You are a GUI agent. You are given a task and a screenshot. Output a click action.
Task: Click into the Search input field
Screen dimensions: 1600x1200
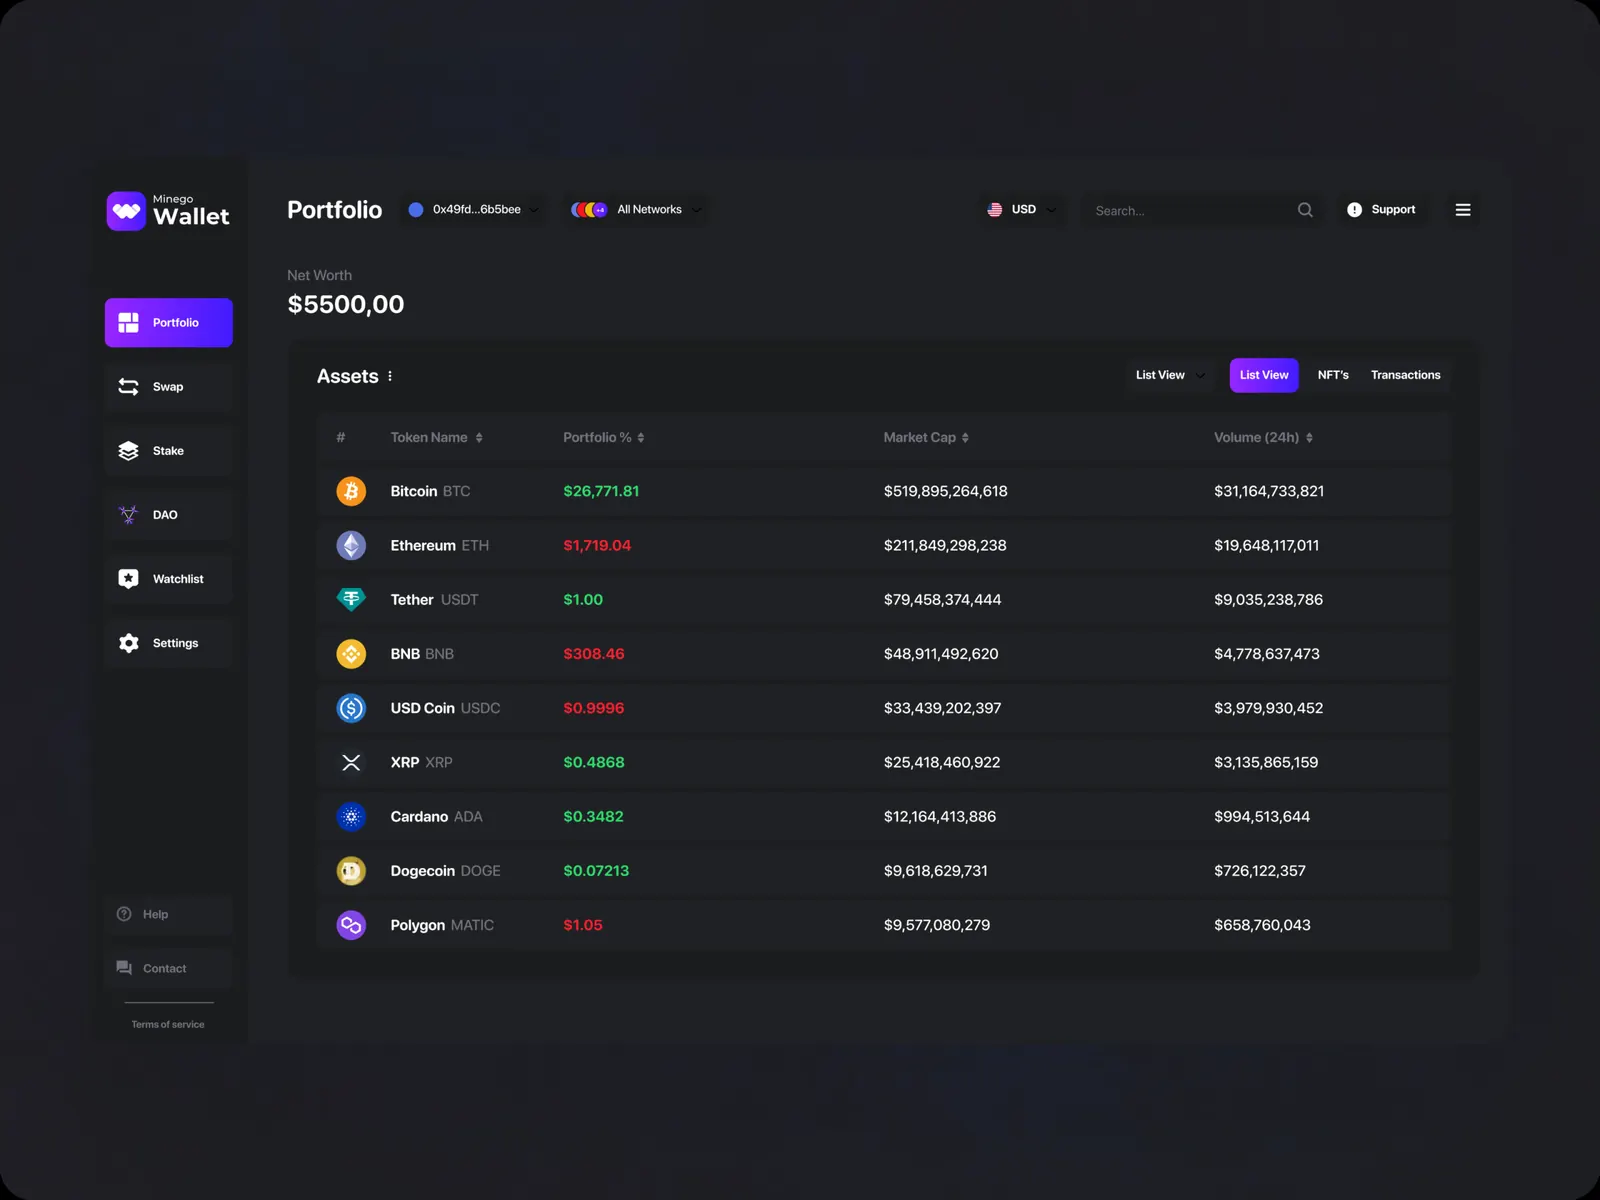(x=1203, y=210)
